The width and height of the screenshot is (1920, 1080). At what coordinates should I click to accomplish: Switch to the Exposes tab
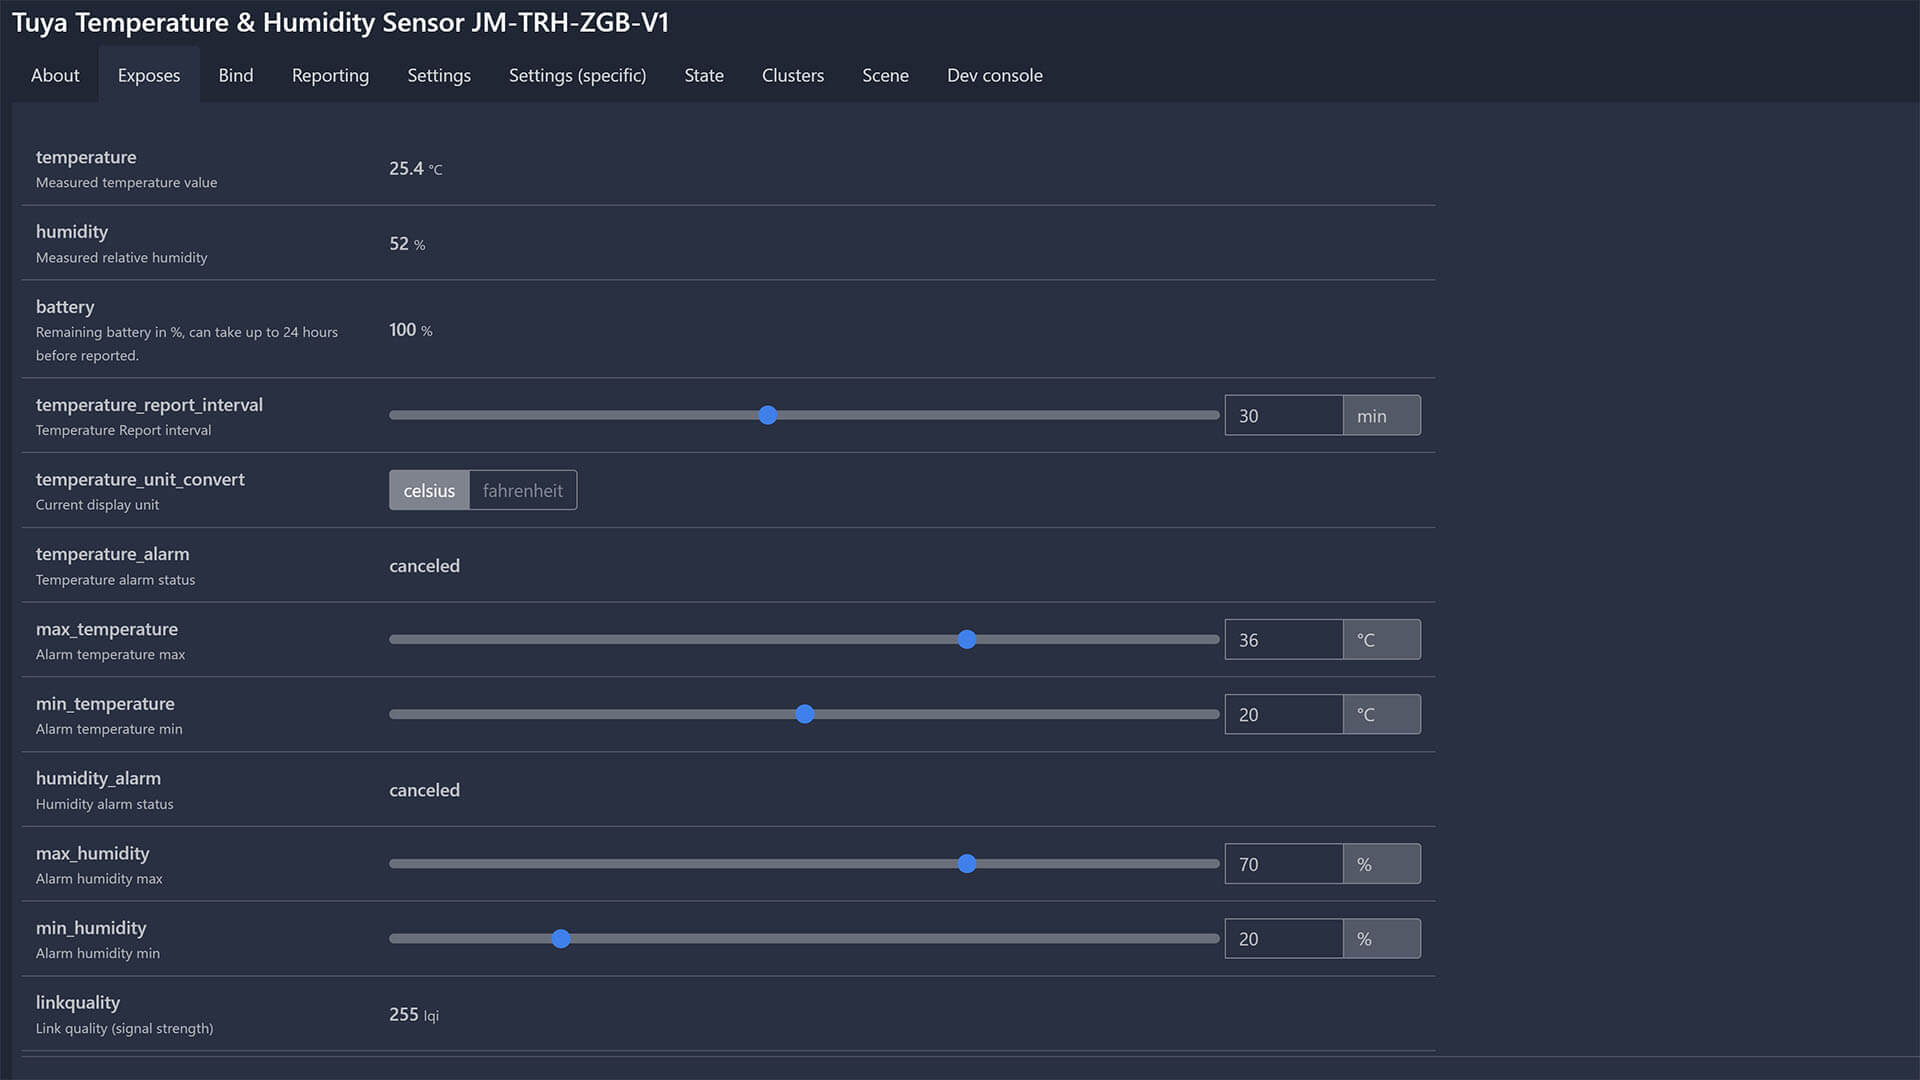[149, 75]
